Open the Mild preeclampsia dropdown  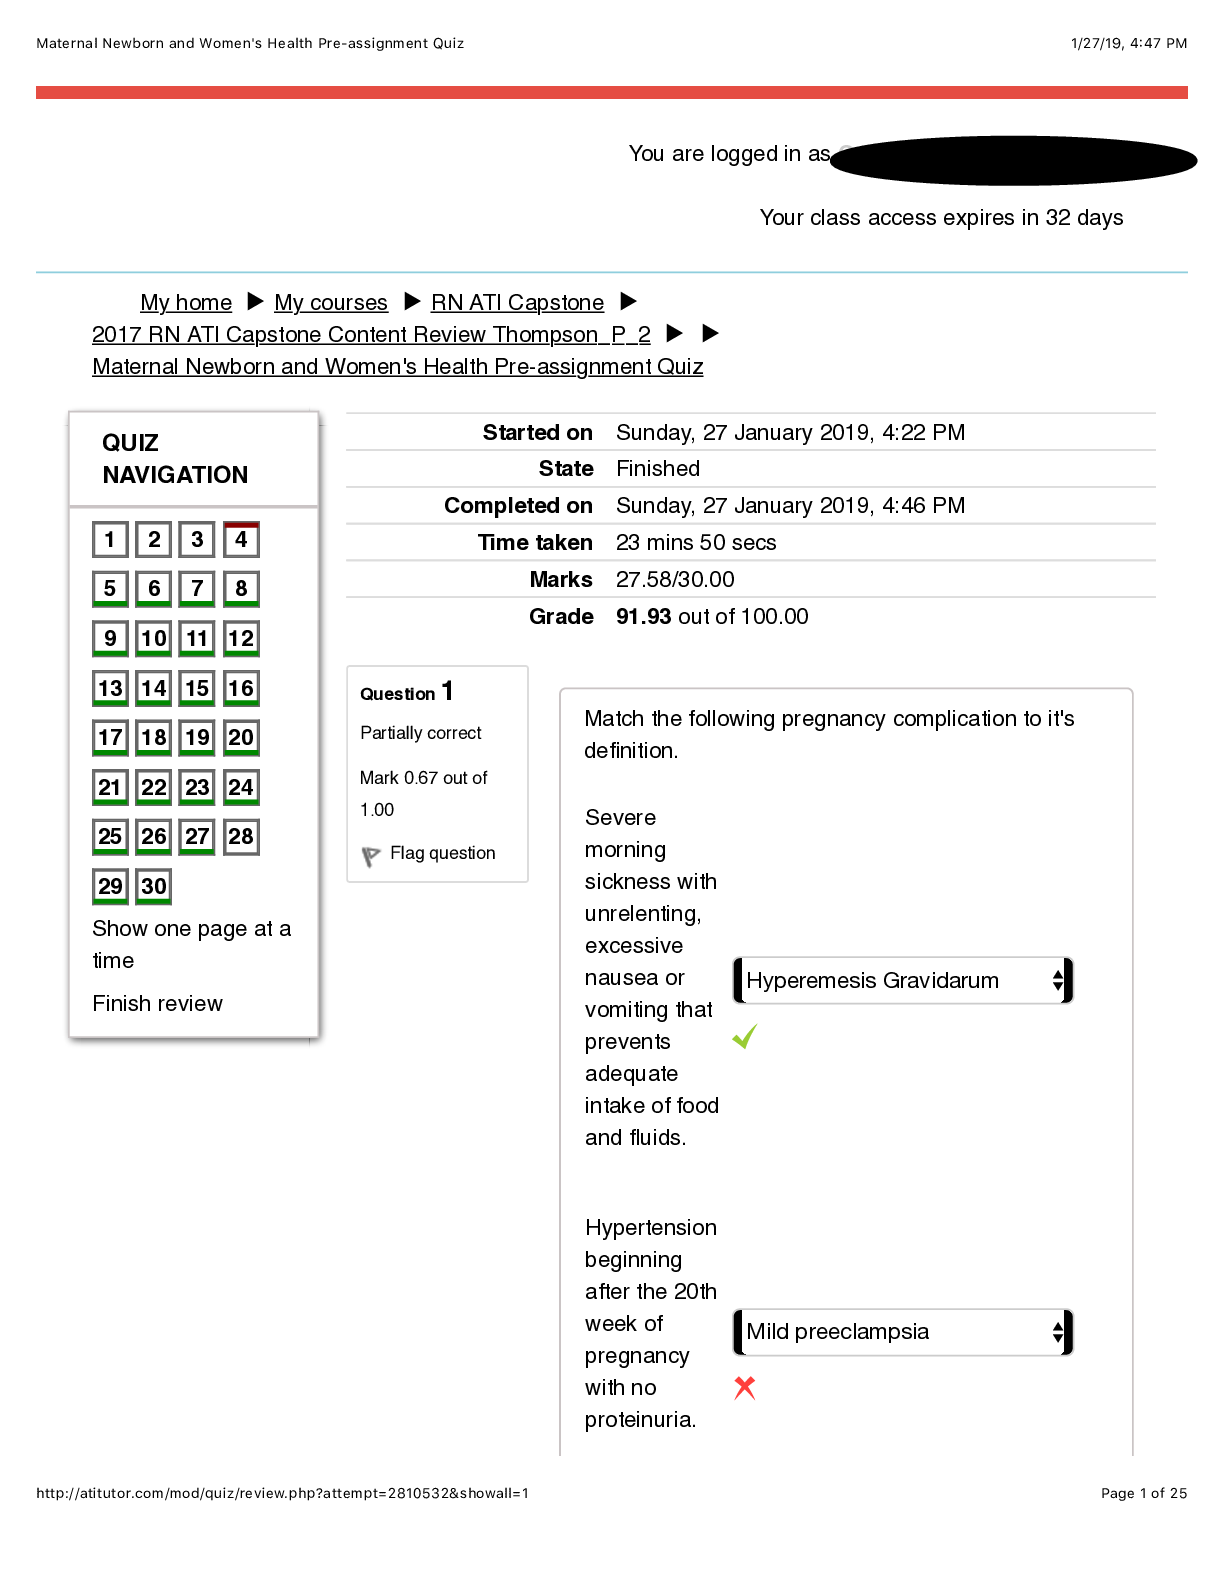coord(902,1332)
